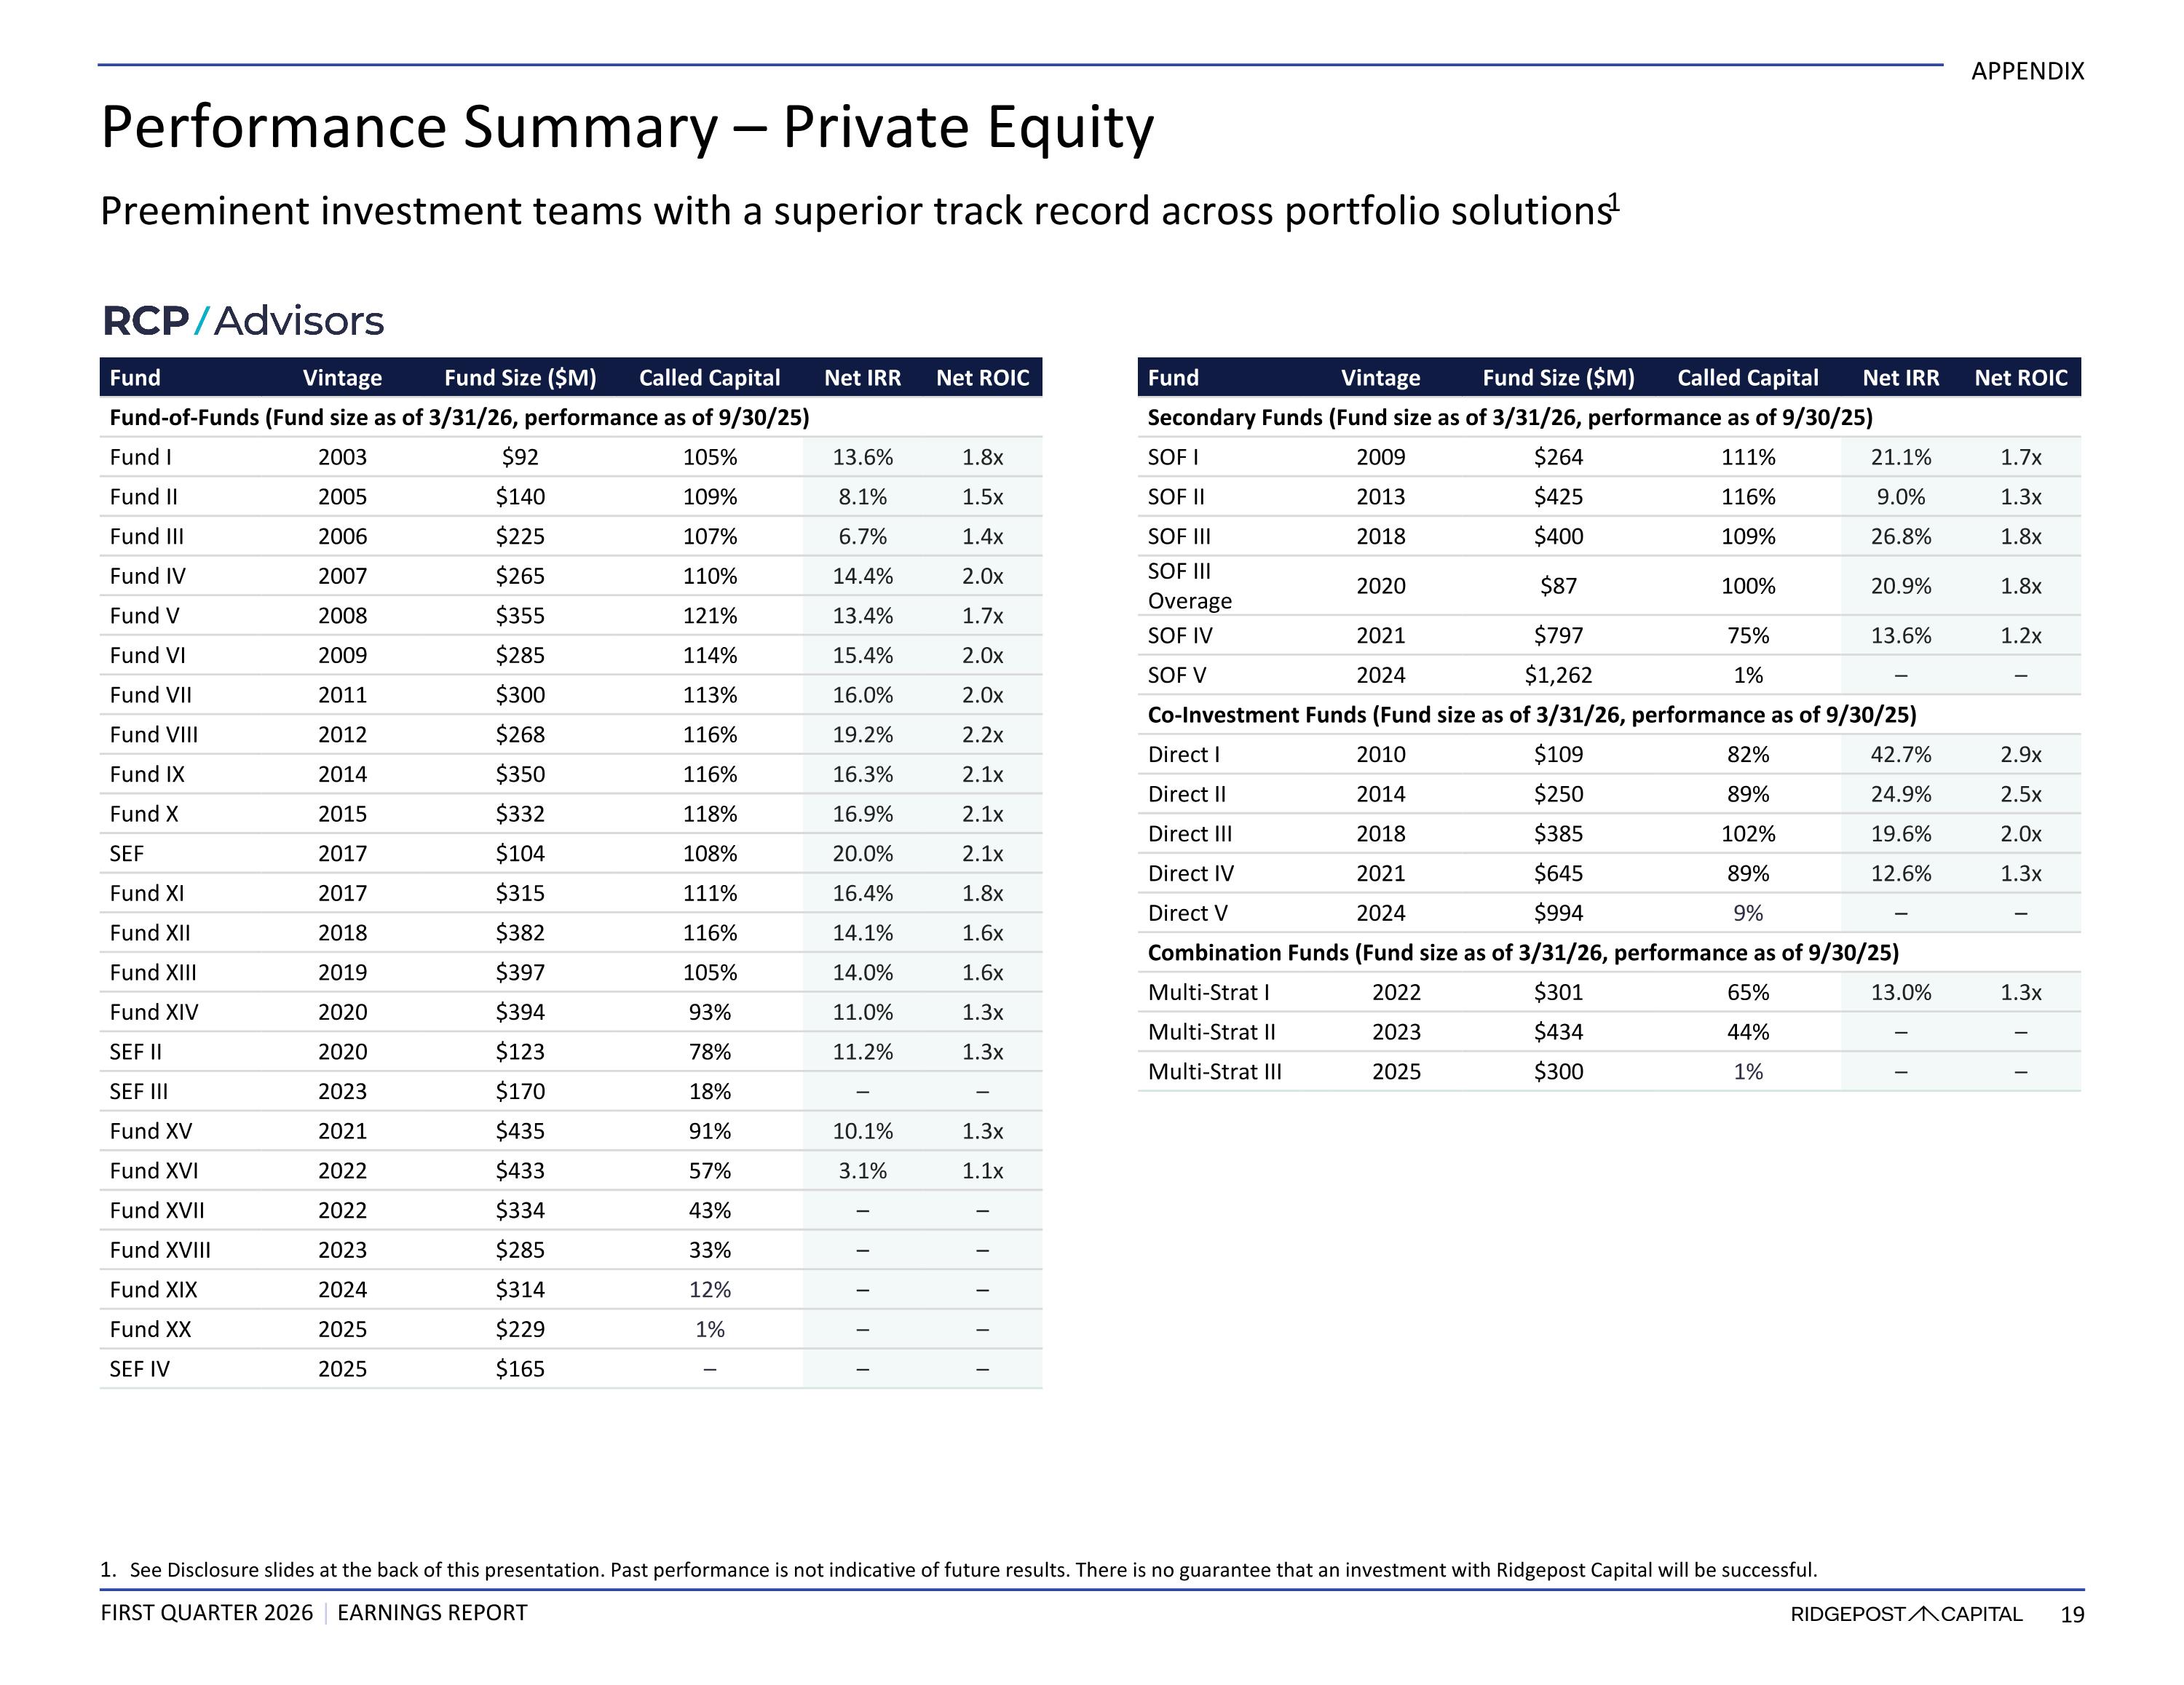Click the Ridgepost Capital footer logo
This screenshot has height=1685, width=2184.
click(x=1906, y=1614)
